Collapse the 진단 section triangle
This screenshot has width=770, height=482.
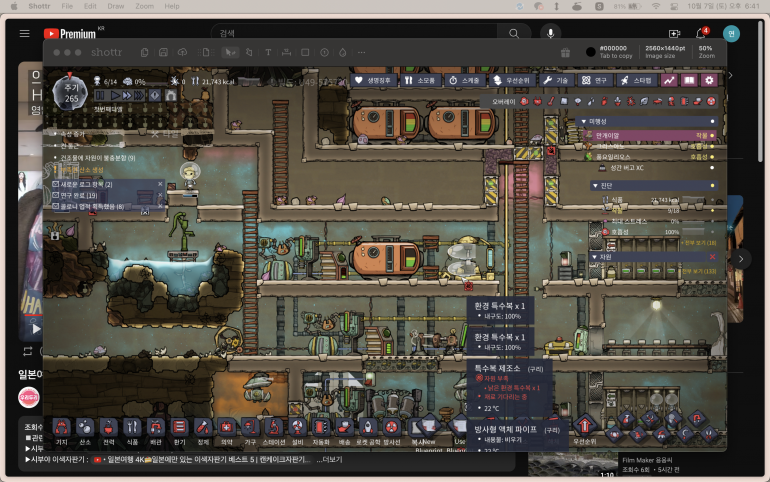pyautogui.click(x=595, y=186)
